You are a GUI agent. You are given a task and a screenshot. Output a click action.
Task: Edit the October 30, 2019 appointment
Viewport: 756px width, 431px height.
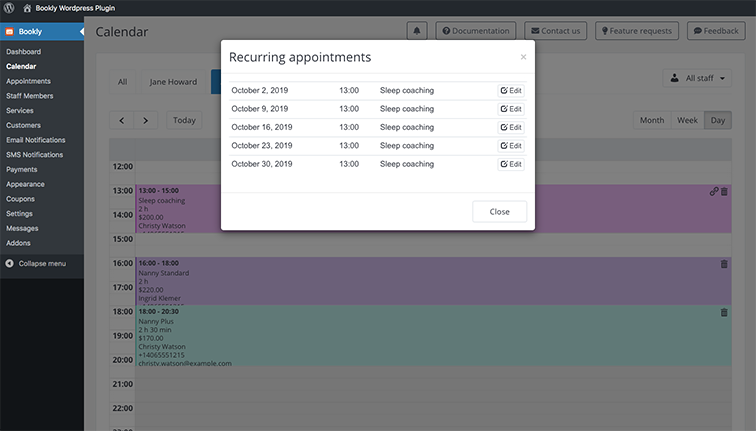(511, 164)
